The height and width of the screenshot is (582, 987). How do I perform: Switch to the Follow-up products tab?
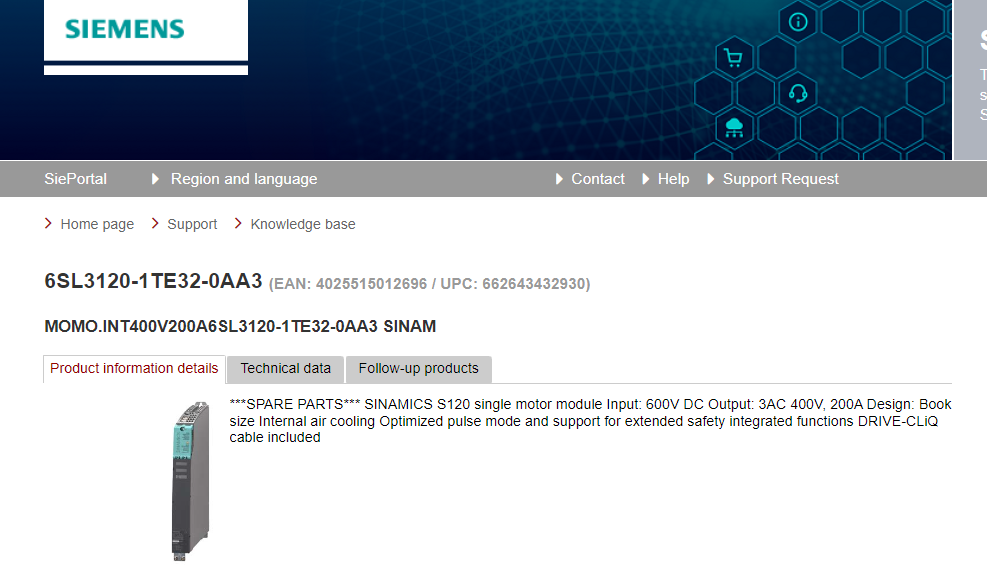click(418, 368)
